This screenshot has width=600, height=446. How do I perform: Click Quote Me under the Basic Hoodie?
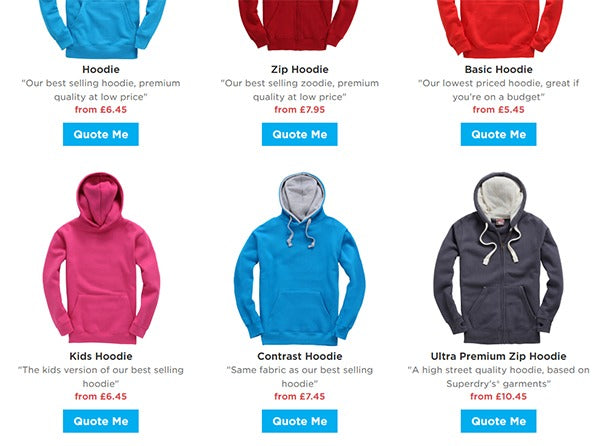499,134
